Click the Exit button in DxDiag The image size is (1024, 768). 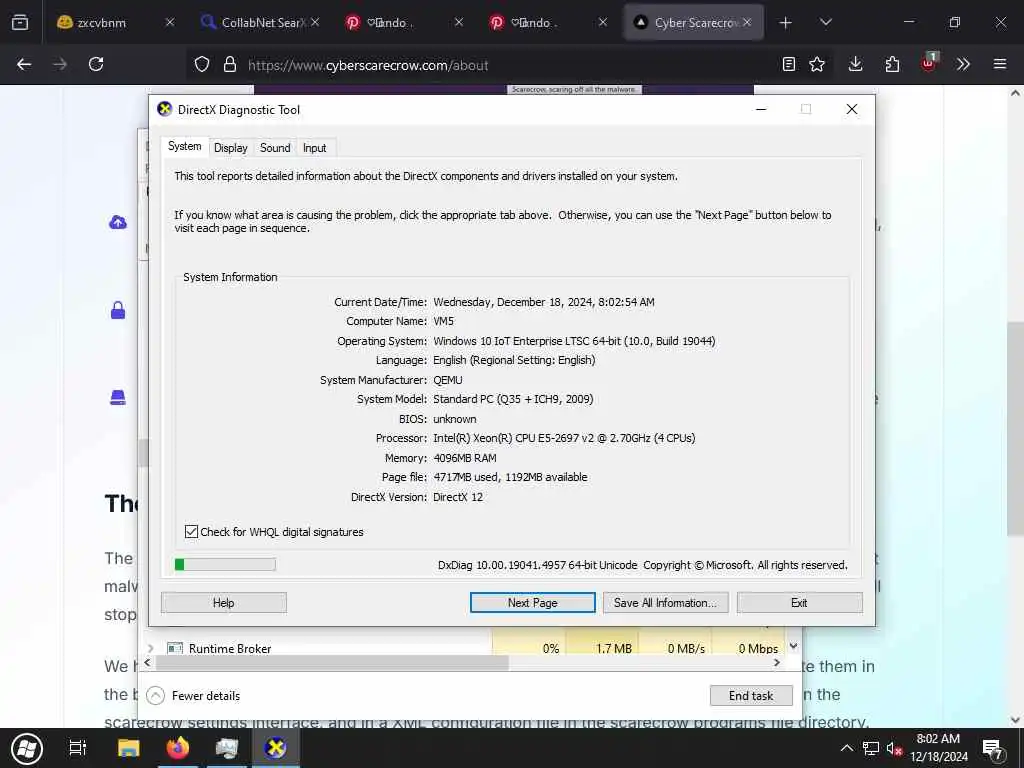(x=799, y=603)
